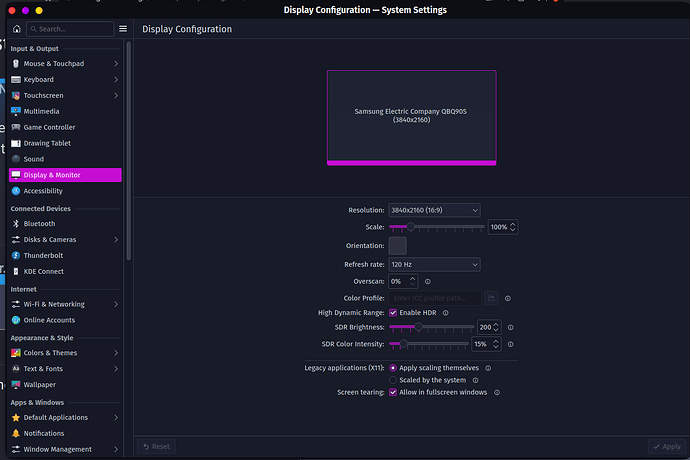Click the Text & Fonts icon
Image resolution: width=690 pixels, height=460 pixels.
[16, 369]
